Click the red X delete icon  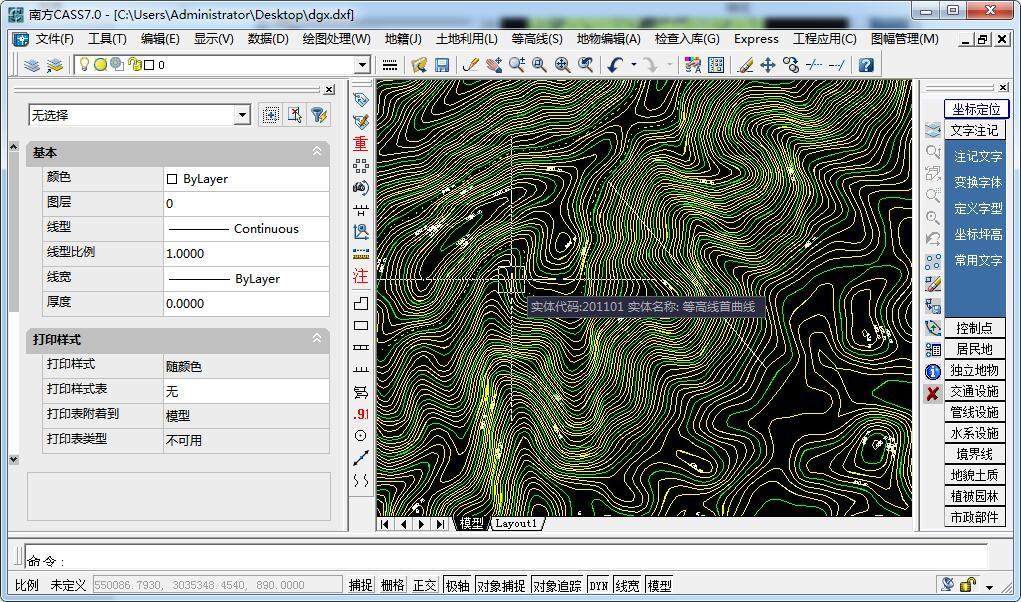point(933,394)
